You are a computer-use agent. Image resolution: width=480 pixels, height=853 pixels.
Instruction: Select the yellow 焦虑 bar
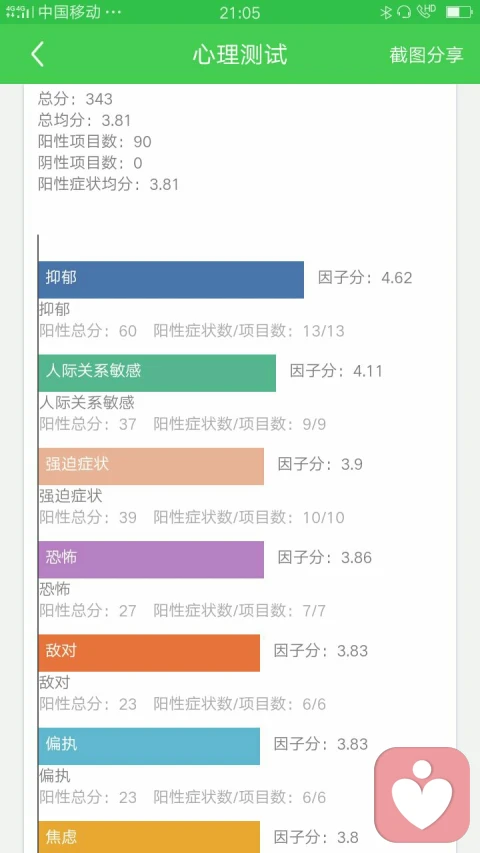point(149,837)
